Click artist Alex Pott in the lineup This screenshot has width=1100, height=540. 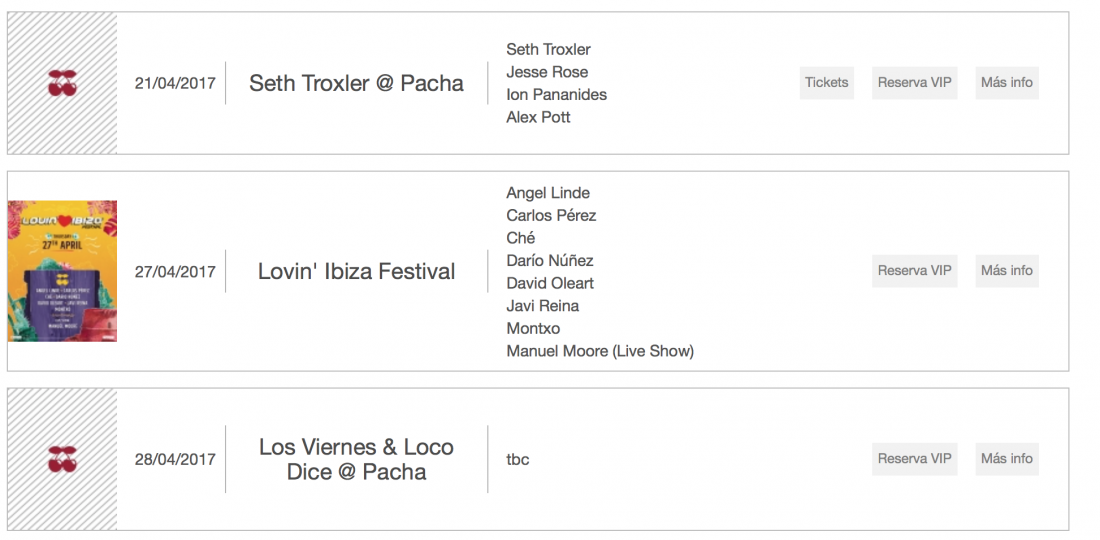click(538, 117)
